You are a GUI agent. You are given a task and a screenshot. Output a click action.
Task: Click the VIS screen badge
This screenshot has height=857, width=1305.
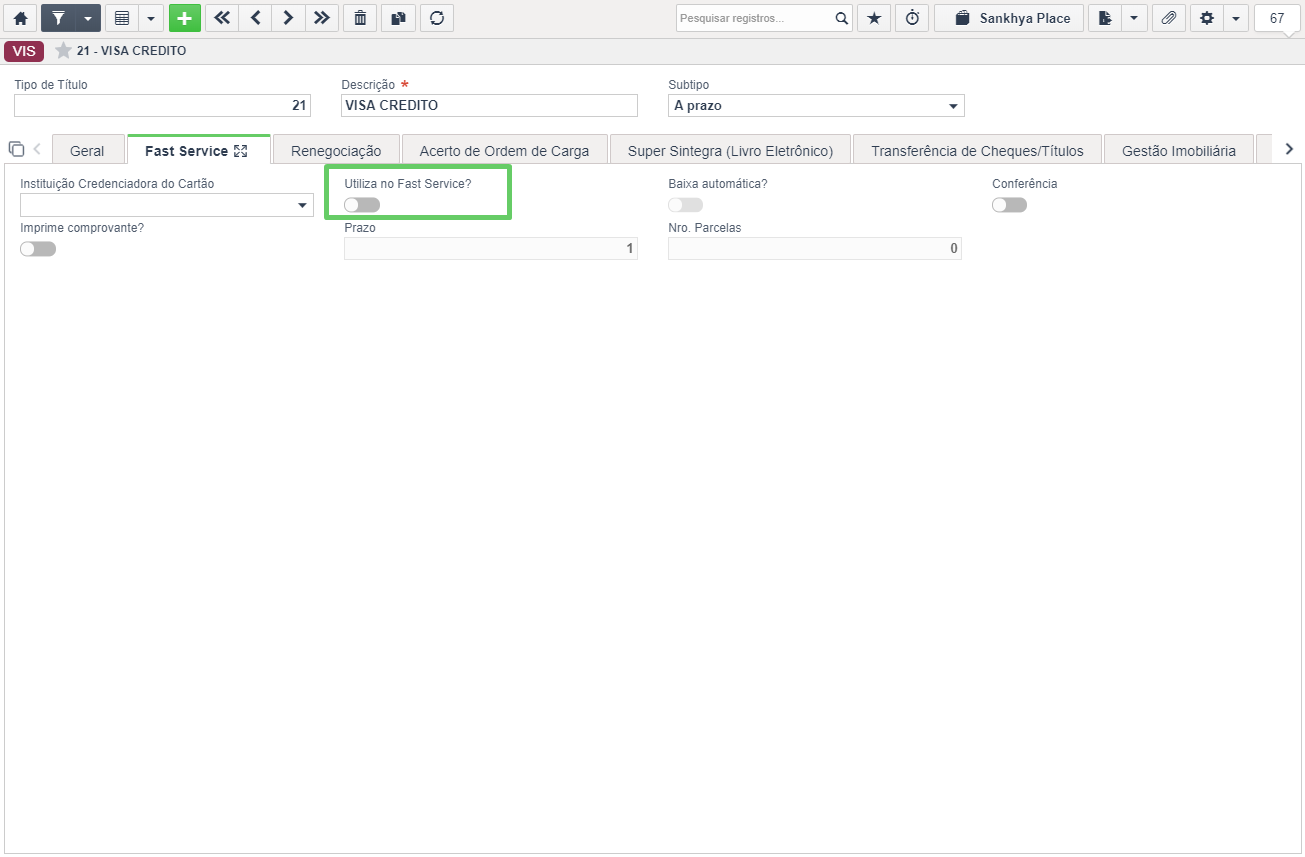(x=24, y=50)
